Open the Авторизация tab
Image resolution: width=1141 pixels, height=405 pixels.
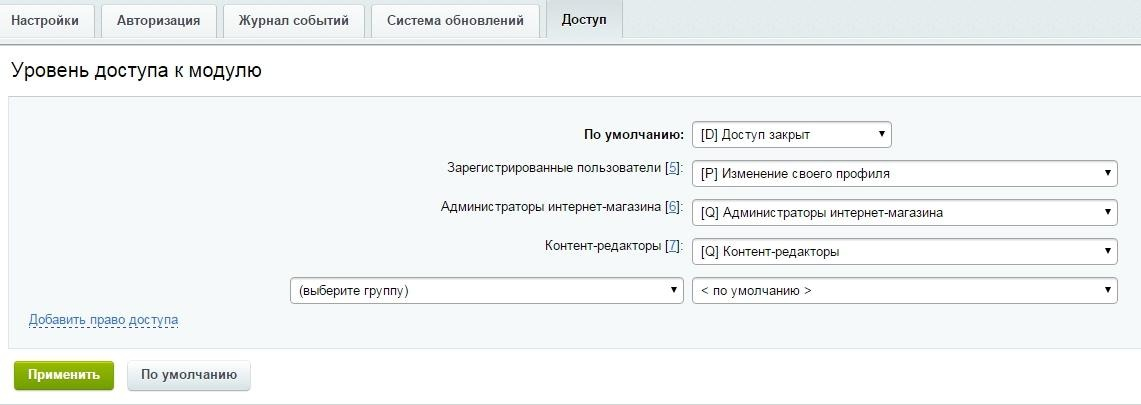coord(159,20)
